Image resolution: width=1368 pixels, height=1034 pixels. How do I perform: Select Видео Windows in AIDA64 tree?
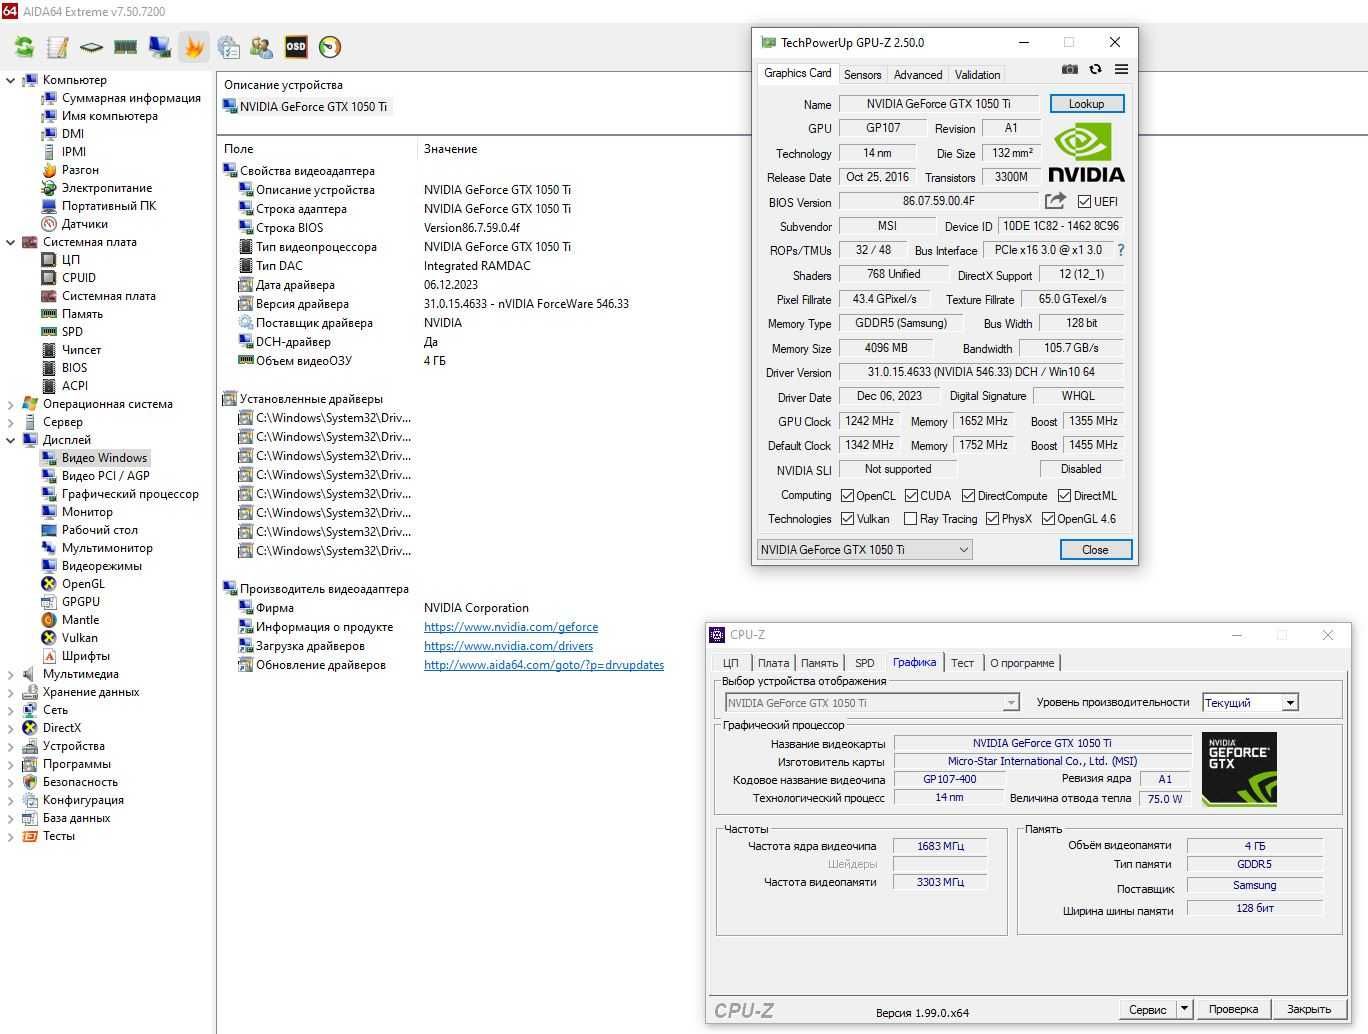tap(104, 458)
